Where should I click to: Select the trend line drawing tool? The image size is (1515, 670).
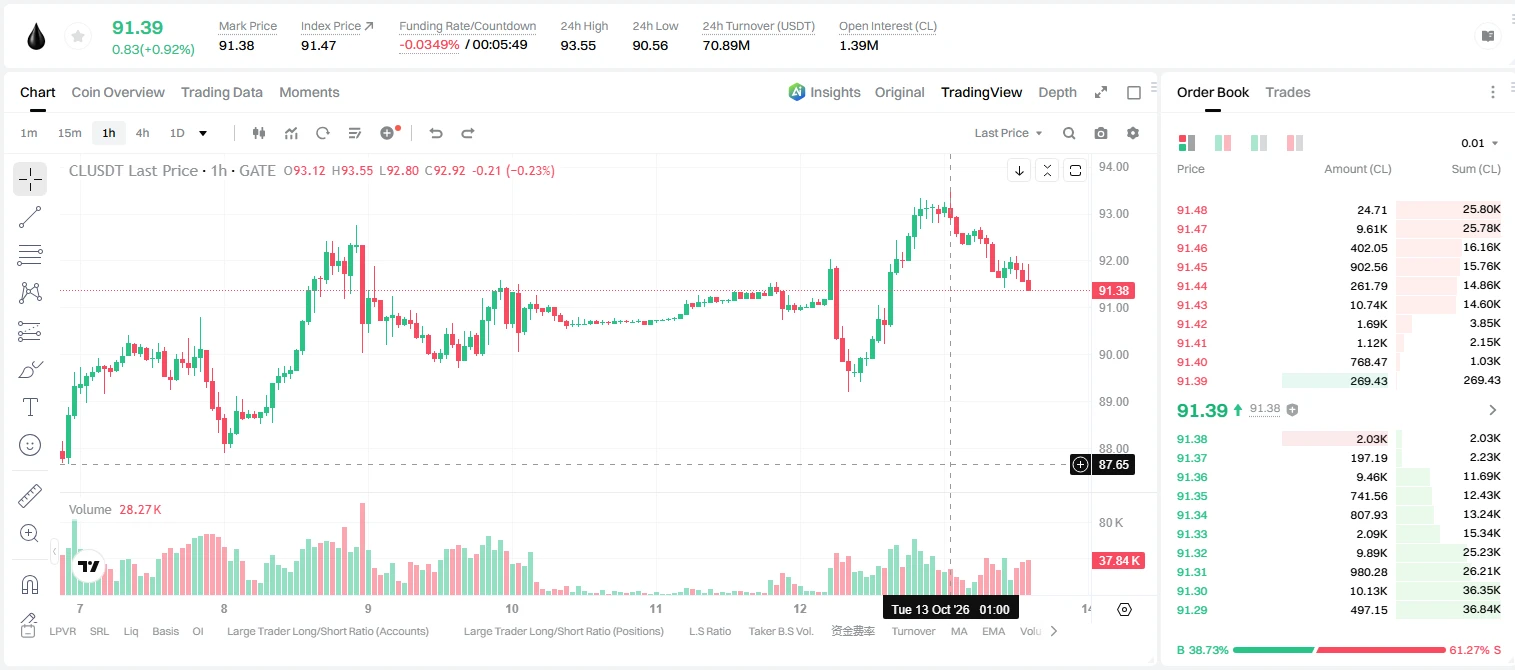tap(30, 218)
